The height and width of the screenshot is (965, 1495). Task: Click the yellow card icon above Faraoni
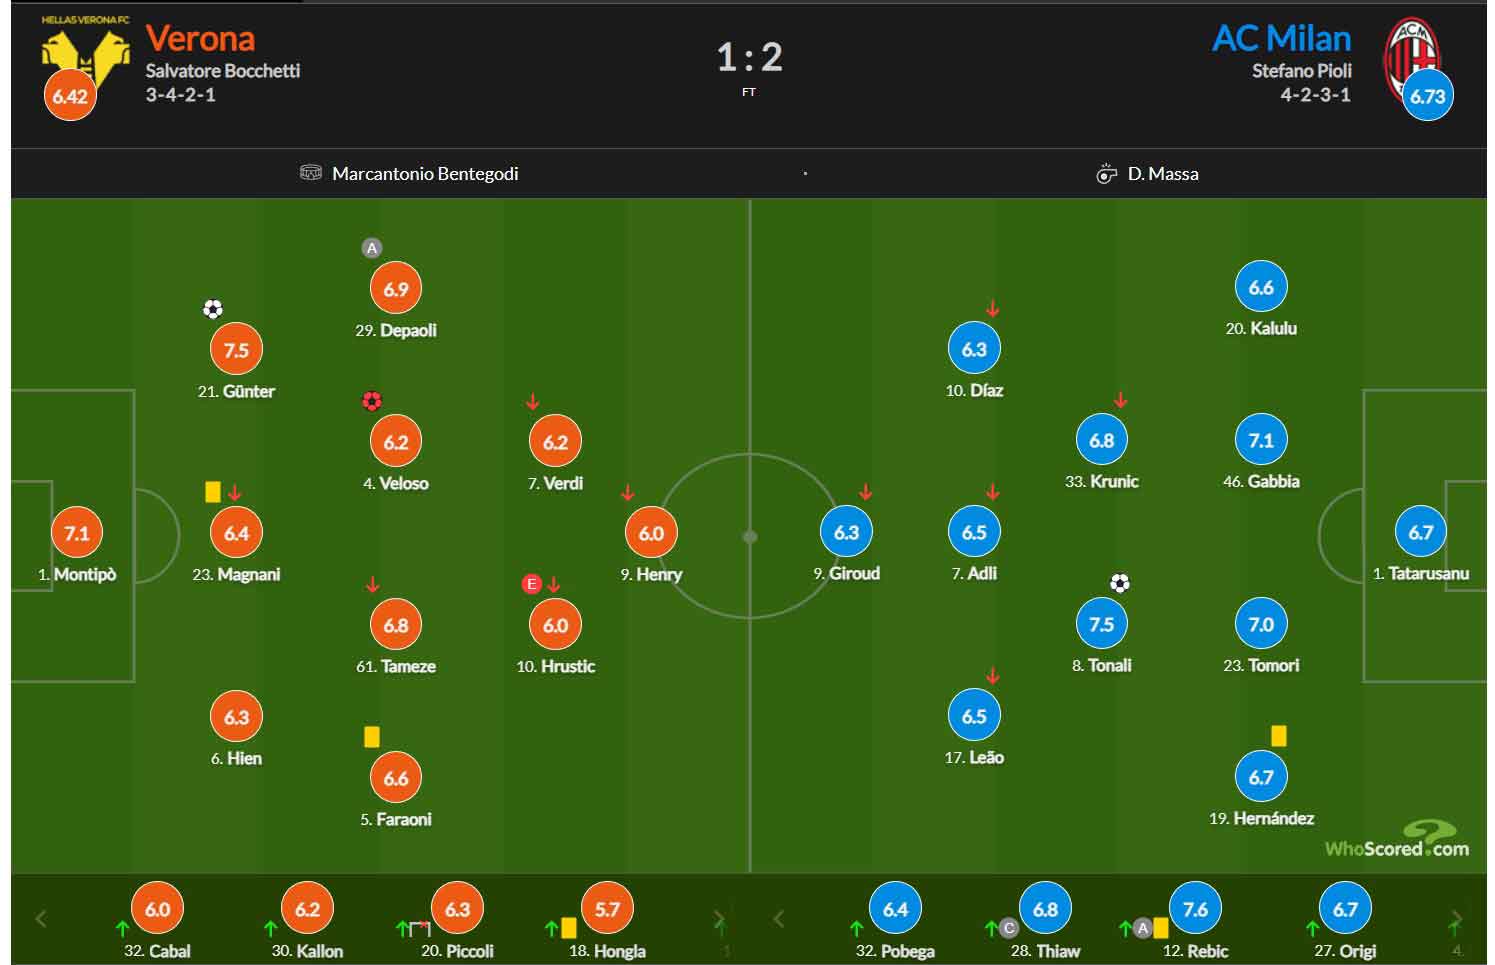372,737
